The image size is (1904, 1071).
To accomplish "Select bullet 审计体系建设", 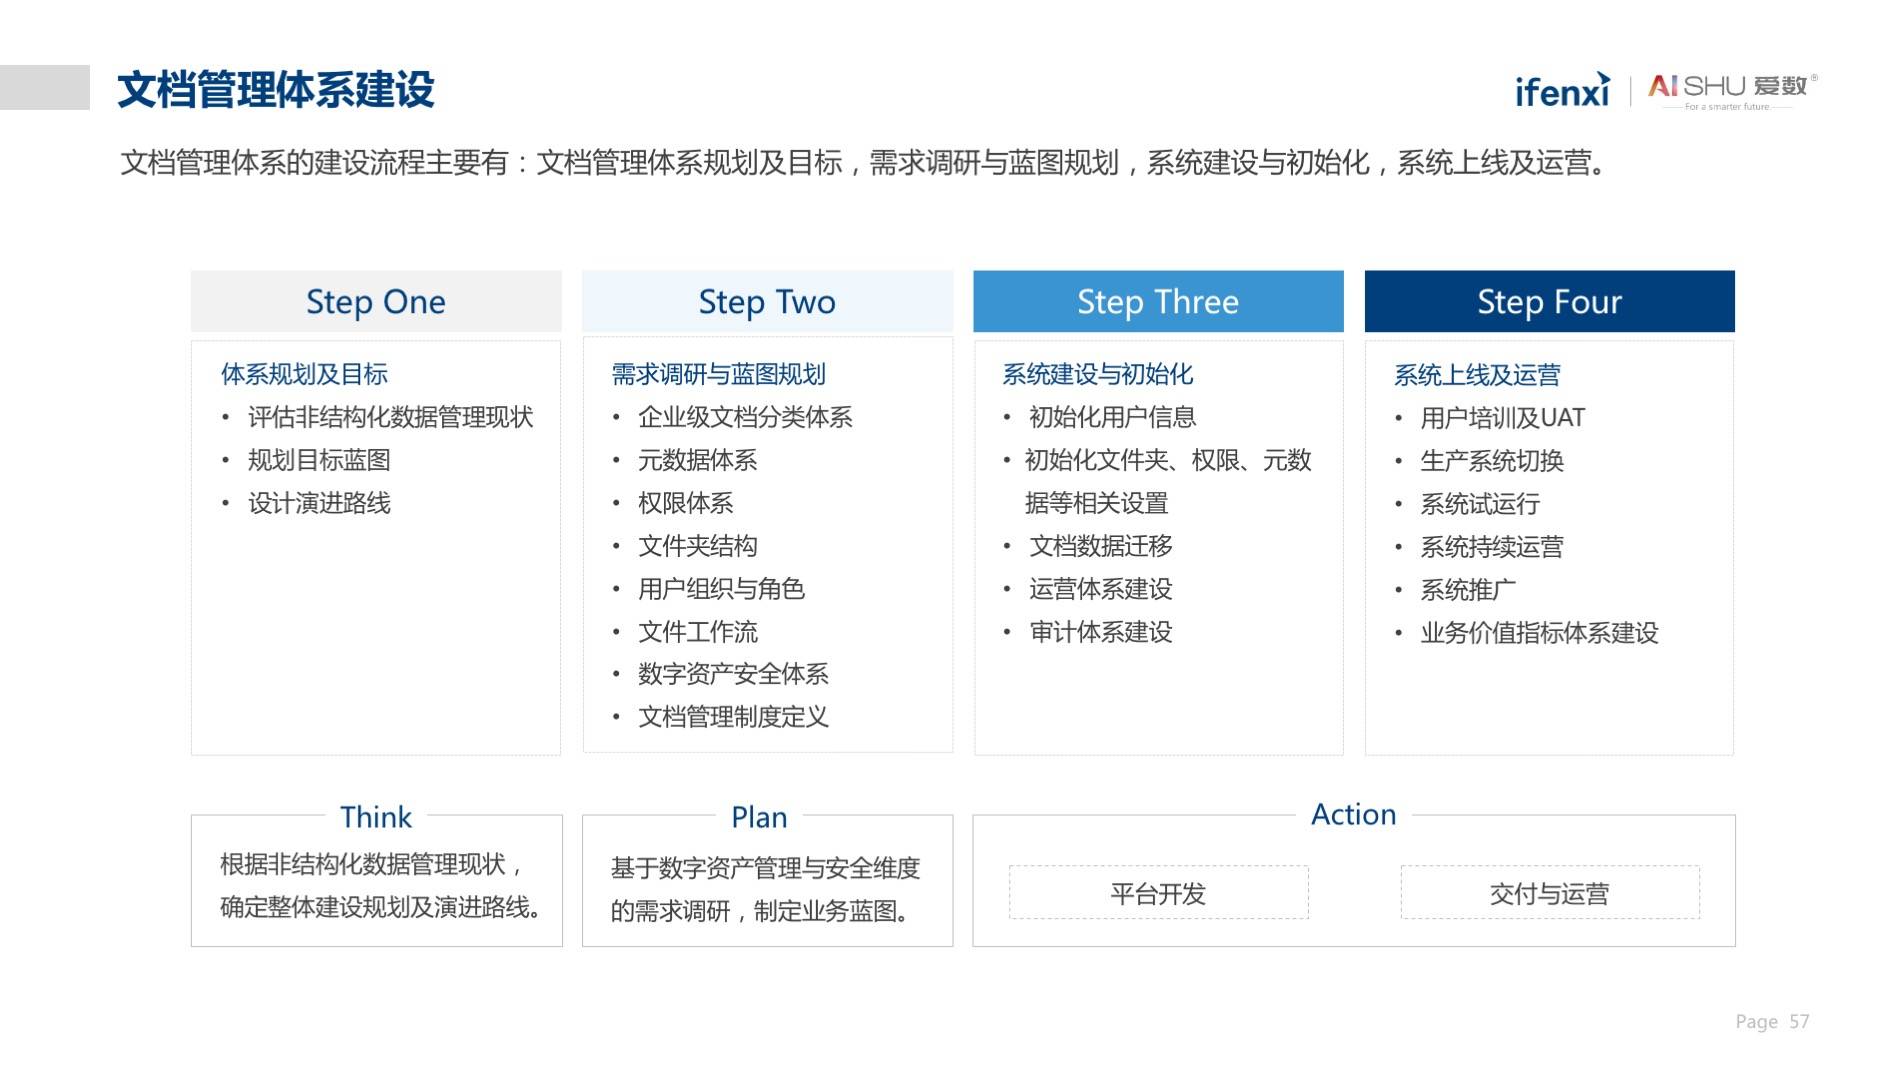I will (x=1100, y=632).
